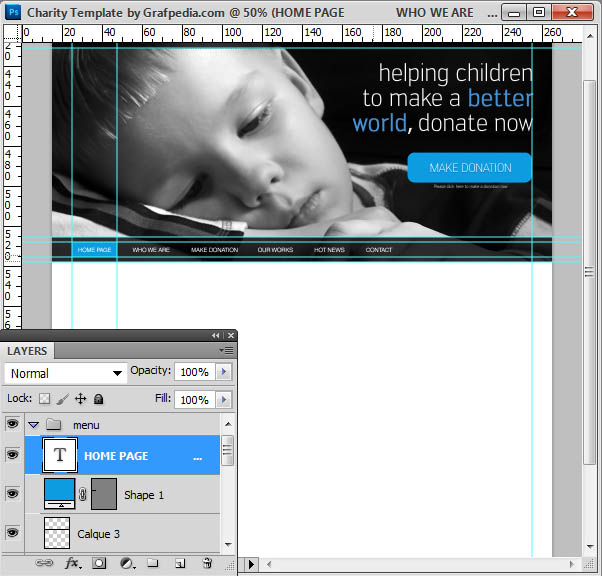Screen dimensions: 602x576
Task: Open the fx layer style menu
Action: 72,563
